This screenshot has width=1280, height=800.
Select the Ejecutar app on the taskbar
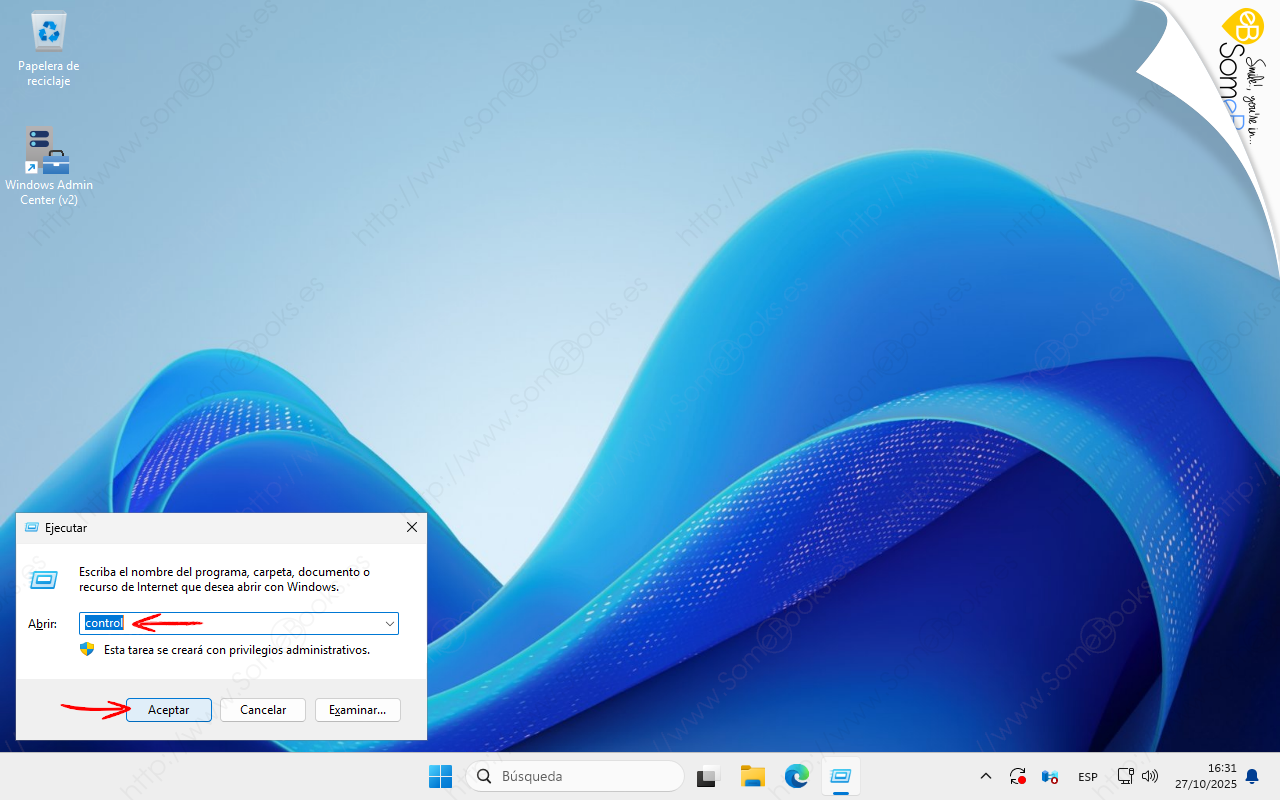click(840, 776)
